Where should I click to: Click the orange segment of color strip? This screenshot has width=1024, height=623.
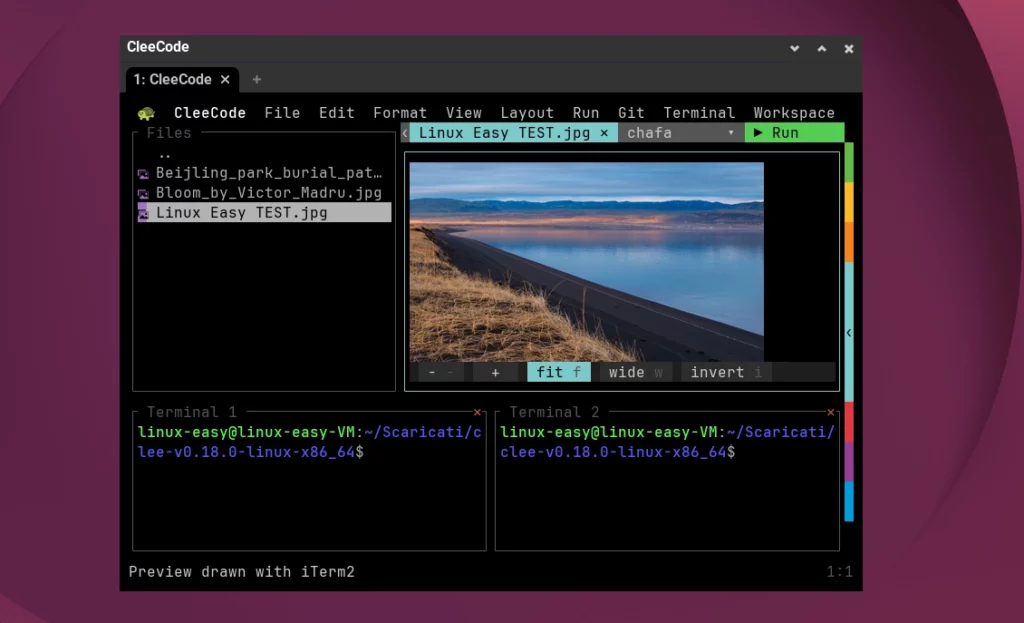(849, 242)
